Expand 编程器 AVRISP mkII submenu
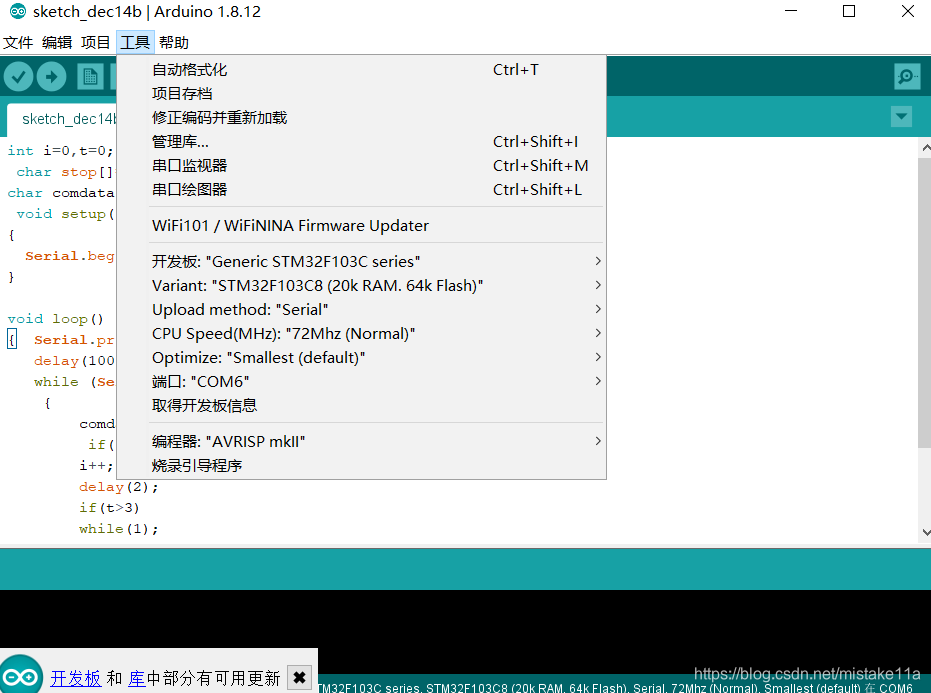The image size is (931, 693). (x=362, y=441)
